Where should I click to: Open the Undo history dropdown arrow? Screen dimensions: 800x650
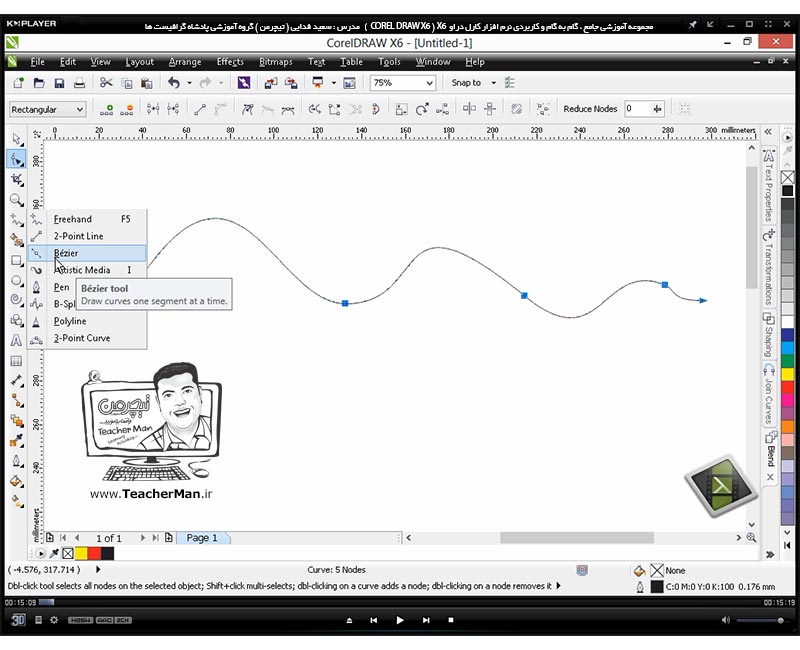(x=189, y=83)
